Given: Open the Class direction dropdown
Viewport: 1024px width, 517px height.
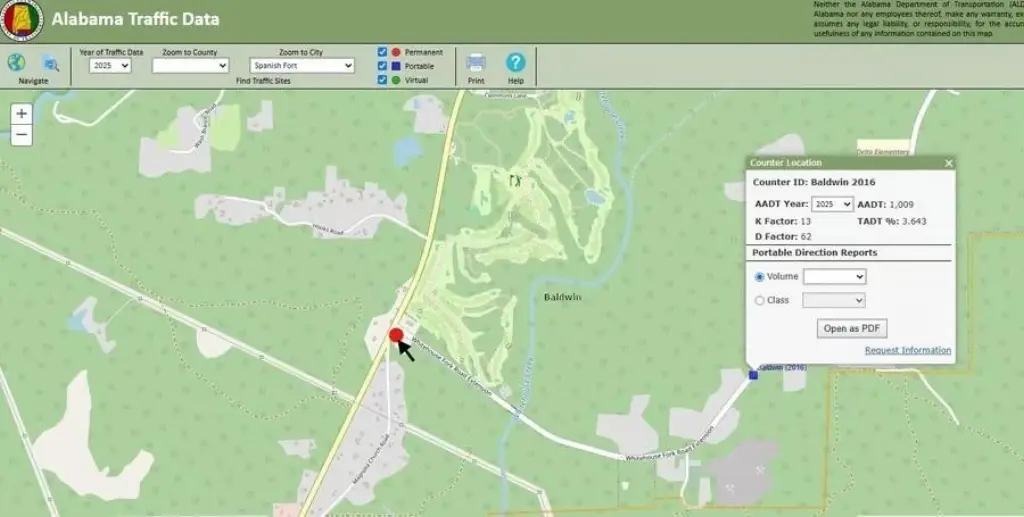Looking at the screenshot, I should [x=834, y=300].
